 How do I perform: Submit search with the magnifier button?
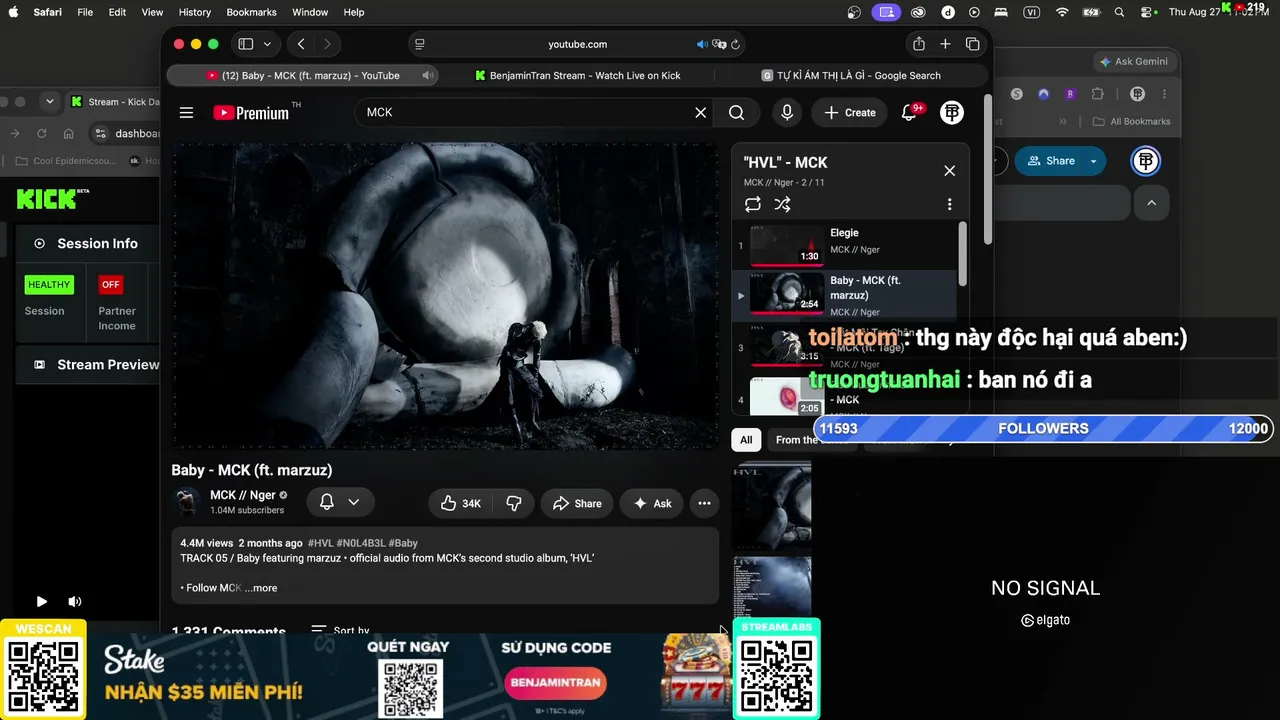click(x=737, y=113)
